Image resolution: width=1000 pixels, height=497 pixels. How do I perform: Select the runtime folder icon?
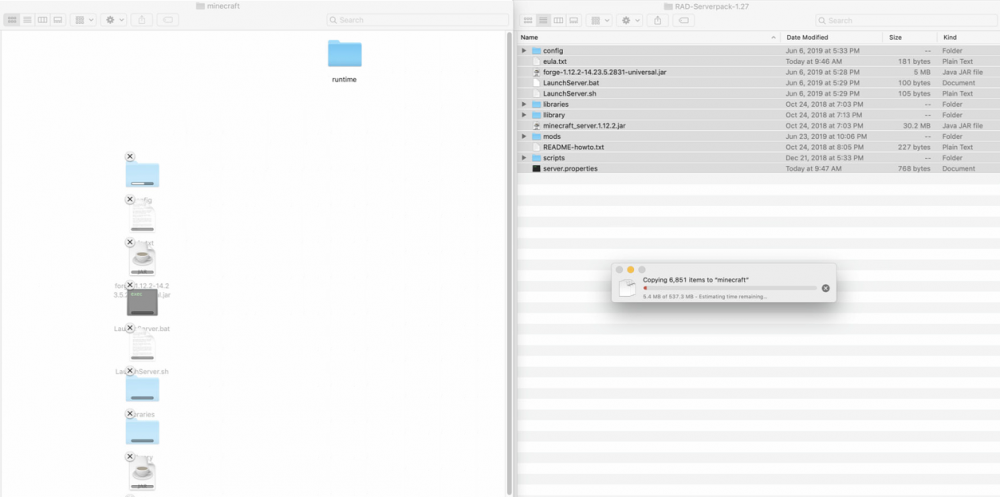point(344,54)
